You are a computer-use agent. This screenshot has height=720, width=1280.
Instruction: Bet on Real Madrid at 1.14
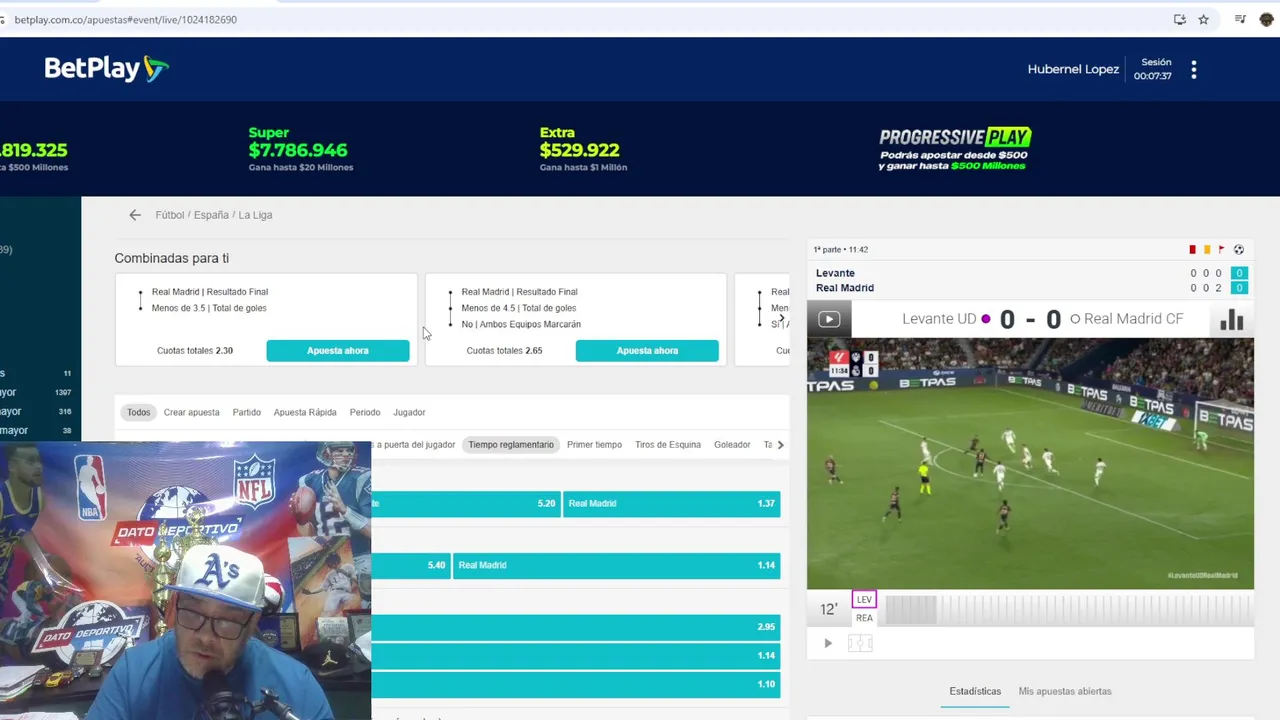coord(616,565)
